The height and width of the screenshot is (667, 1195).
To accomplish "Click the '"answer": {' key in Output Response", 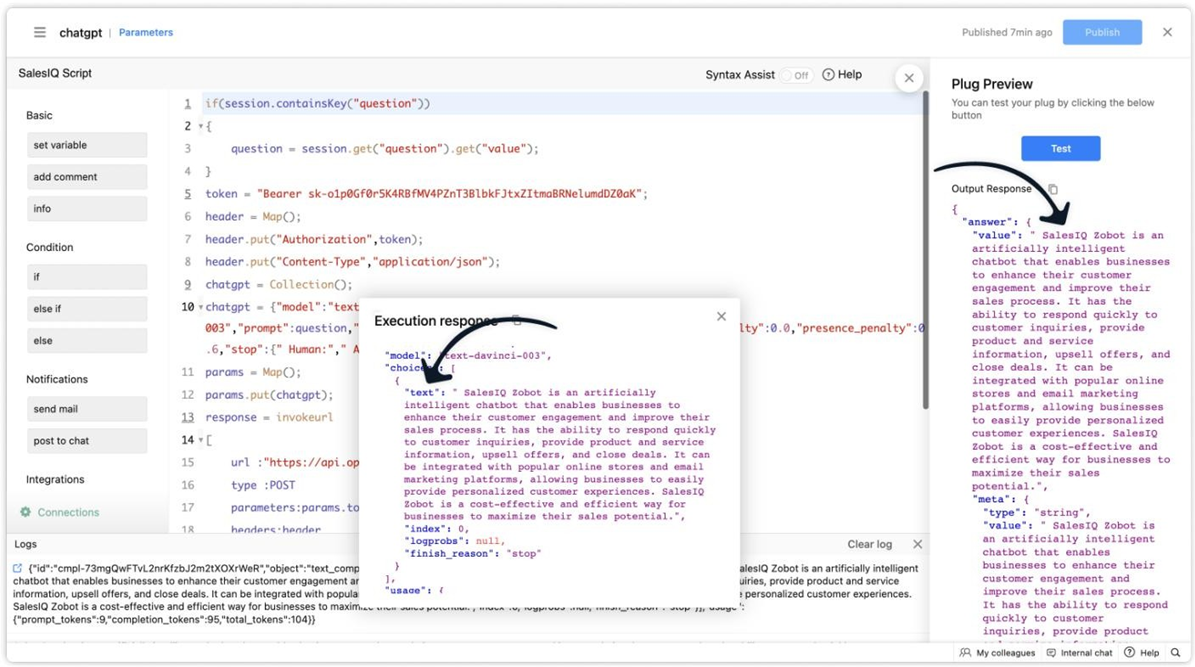I will pos(997,222).
